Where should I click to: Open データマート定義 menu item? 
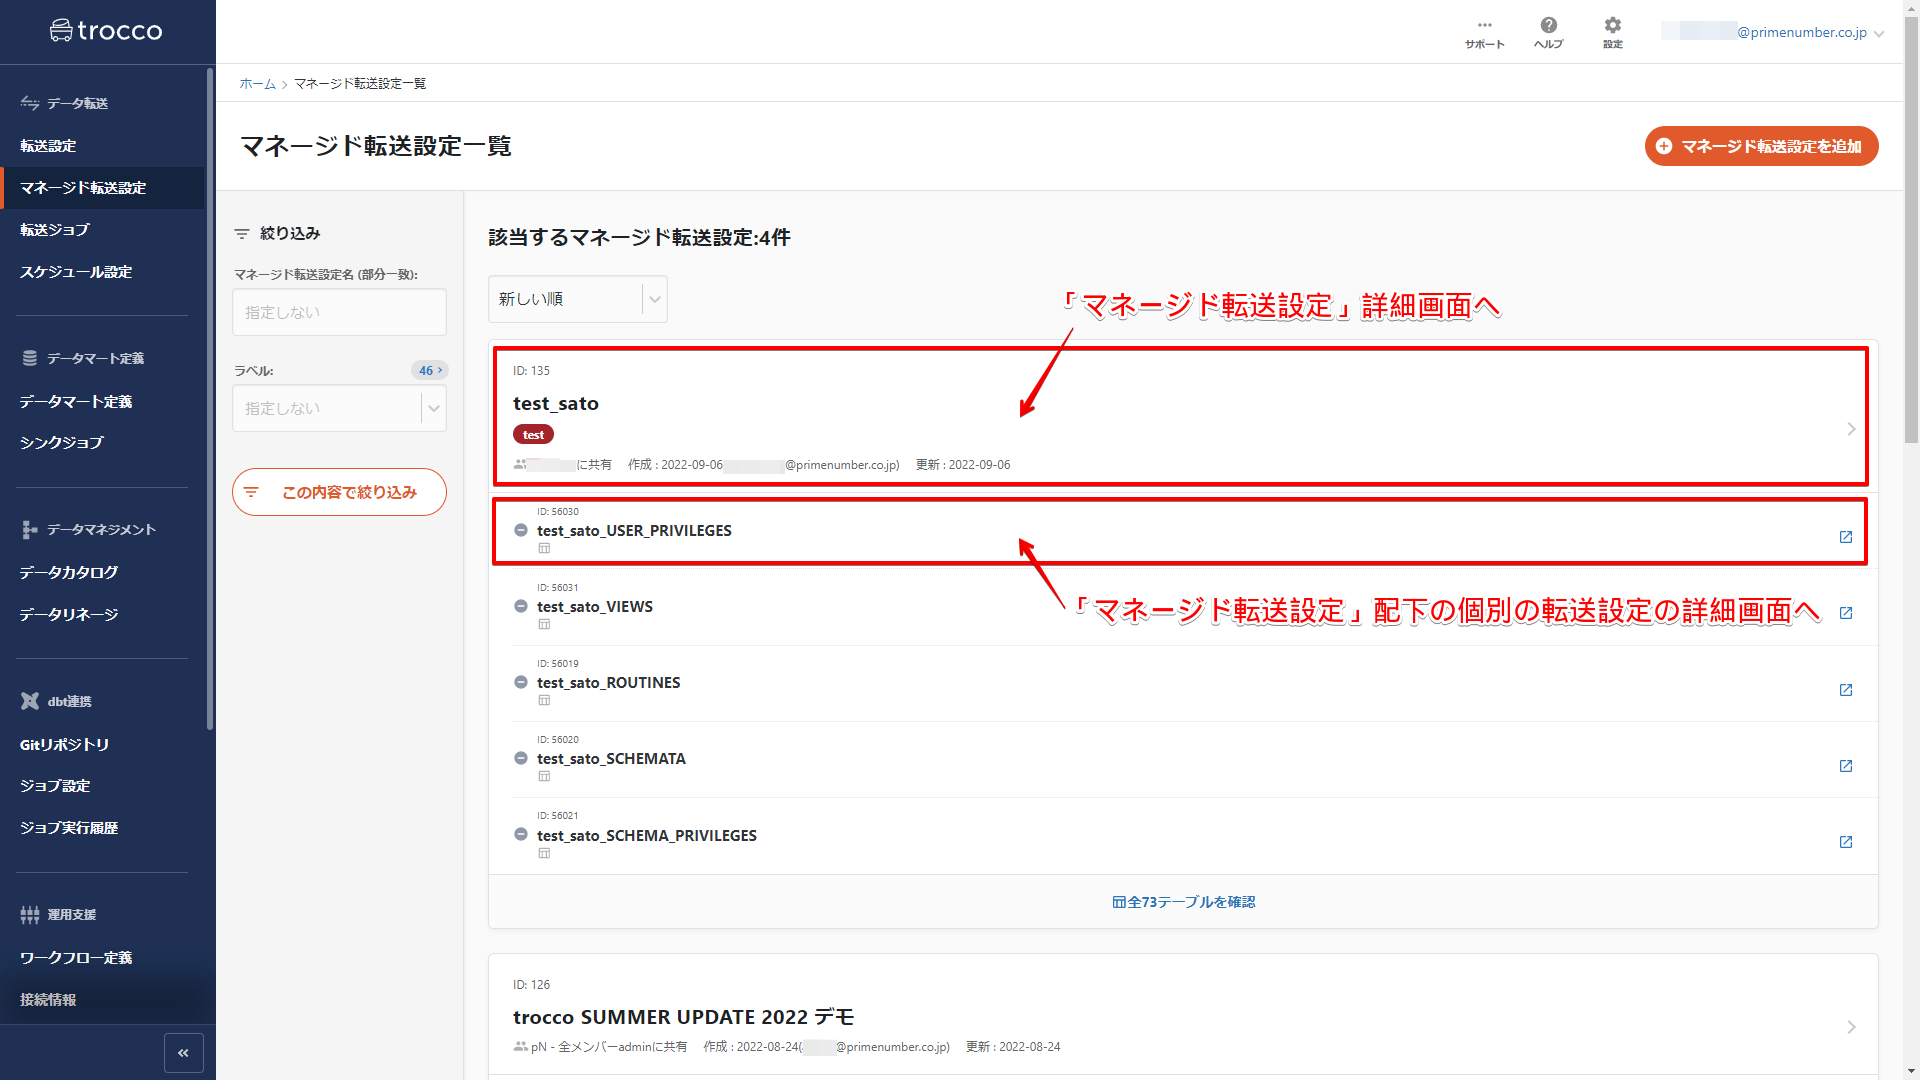coord(76,402)
